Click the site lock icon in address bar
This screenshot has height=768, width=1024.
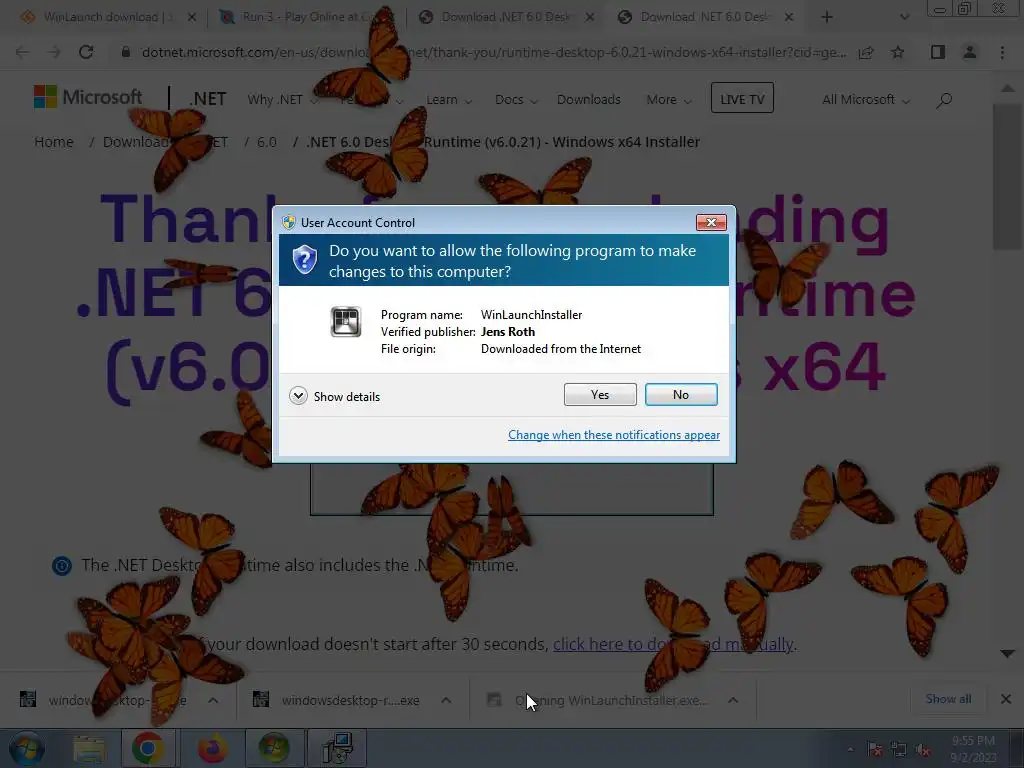click(125, 52)
